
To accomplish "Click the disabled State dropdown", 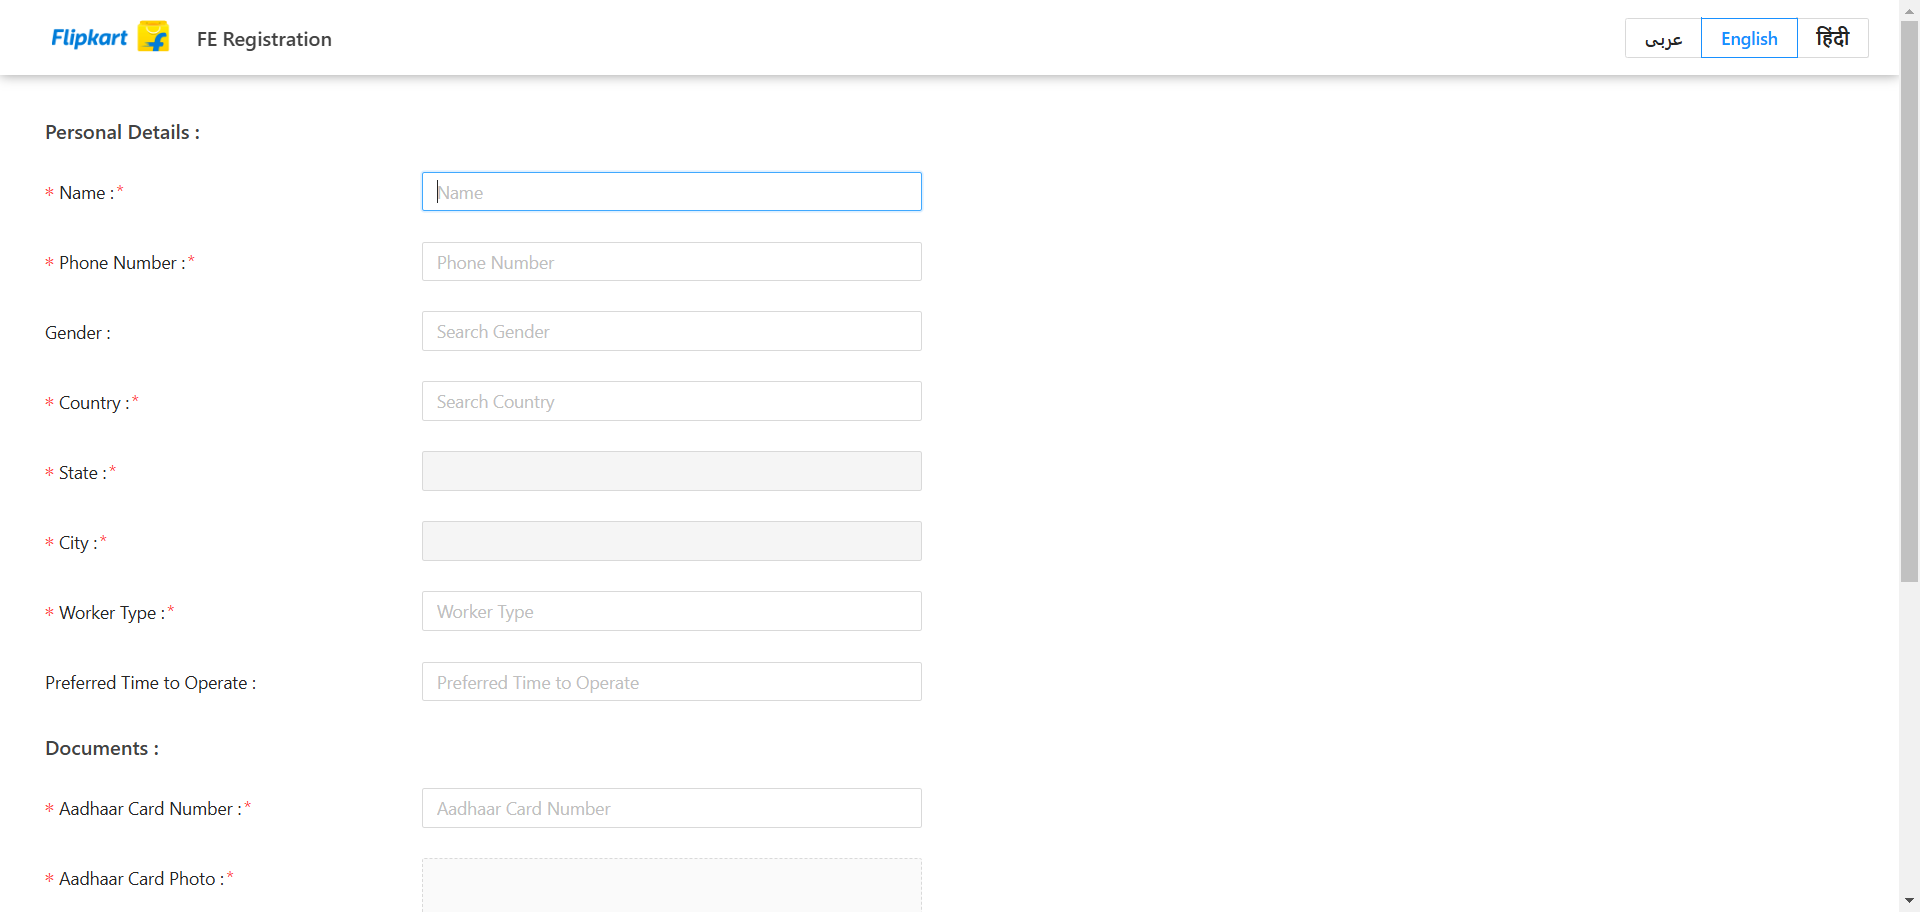I will tap(671, 472).
